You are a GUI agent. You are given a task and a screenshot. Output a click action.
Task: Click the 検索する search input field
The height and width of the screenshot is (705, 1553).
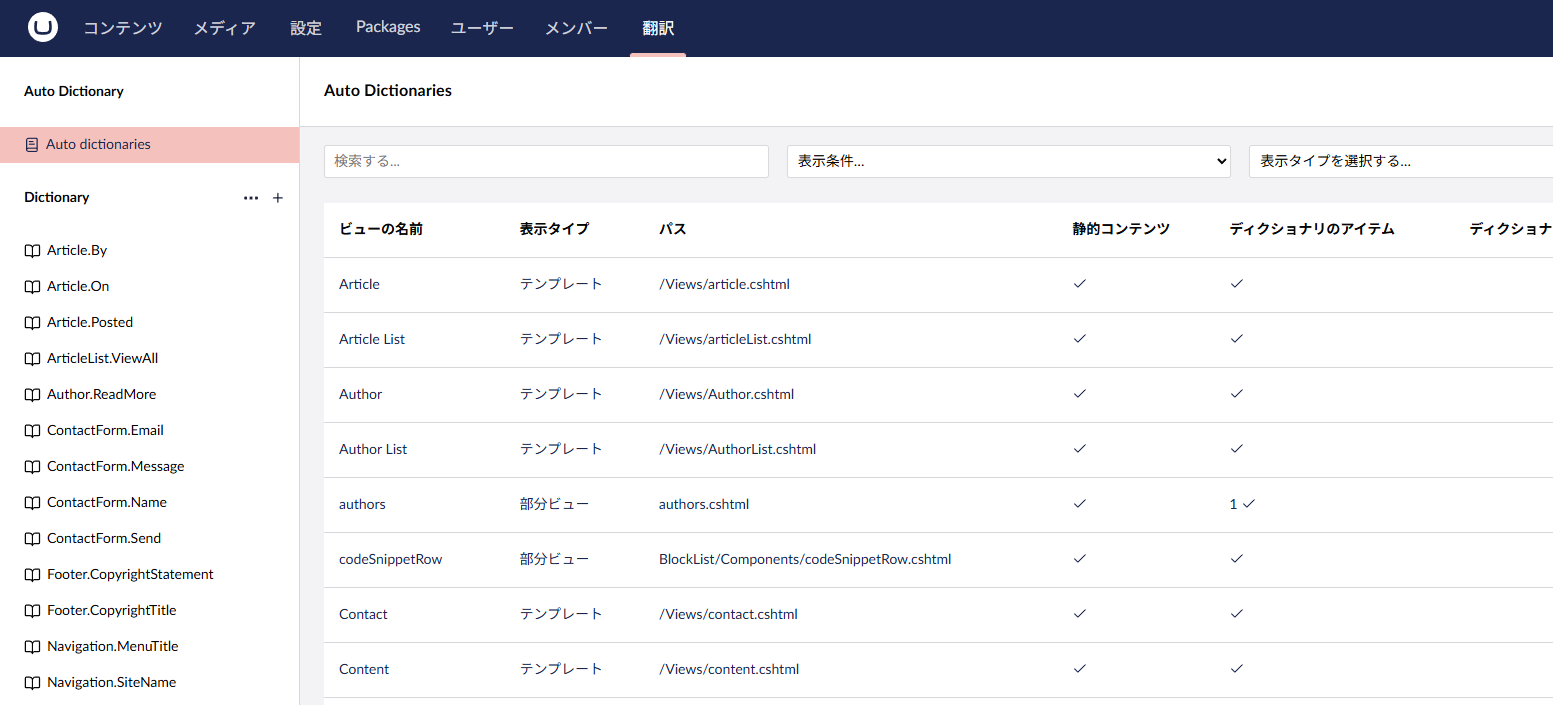point(546,162)
